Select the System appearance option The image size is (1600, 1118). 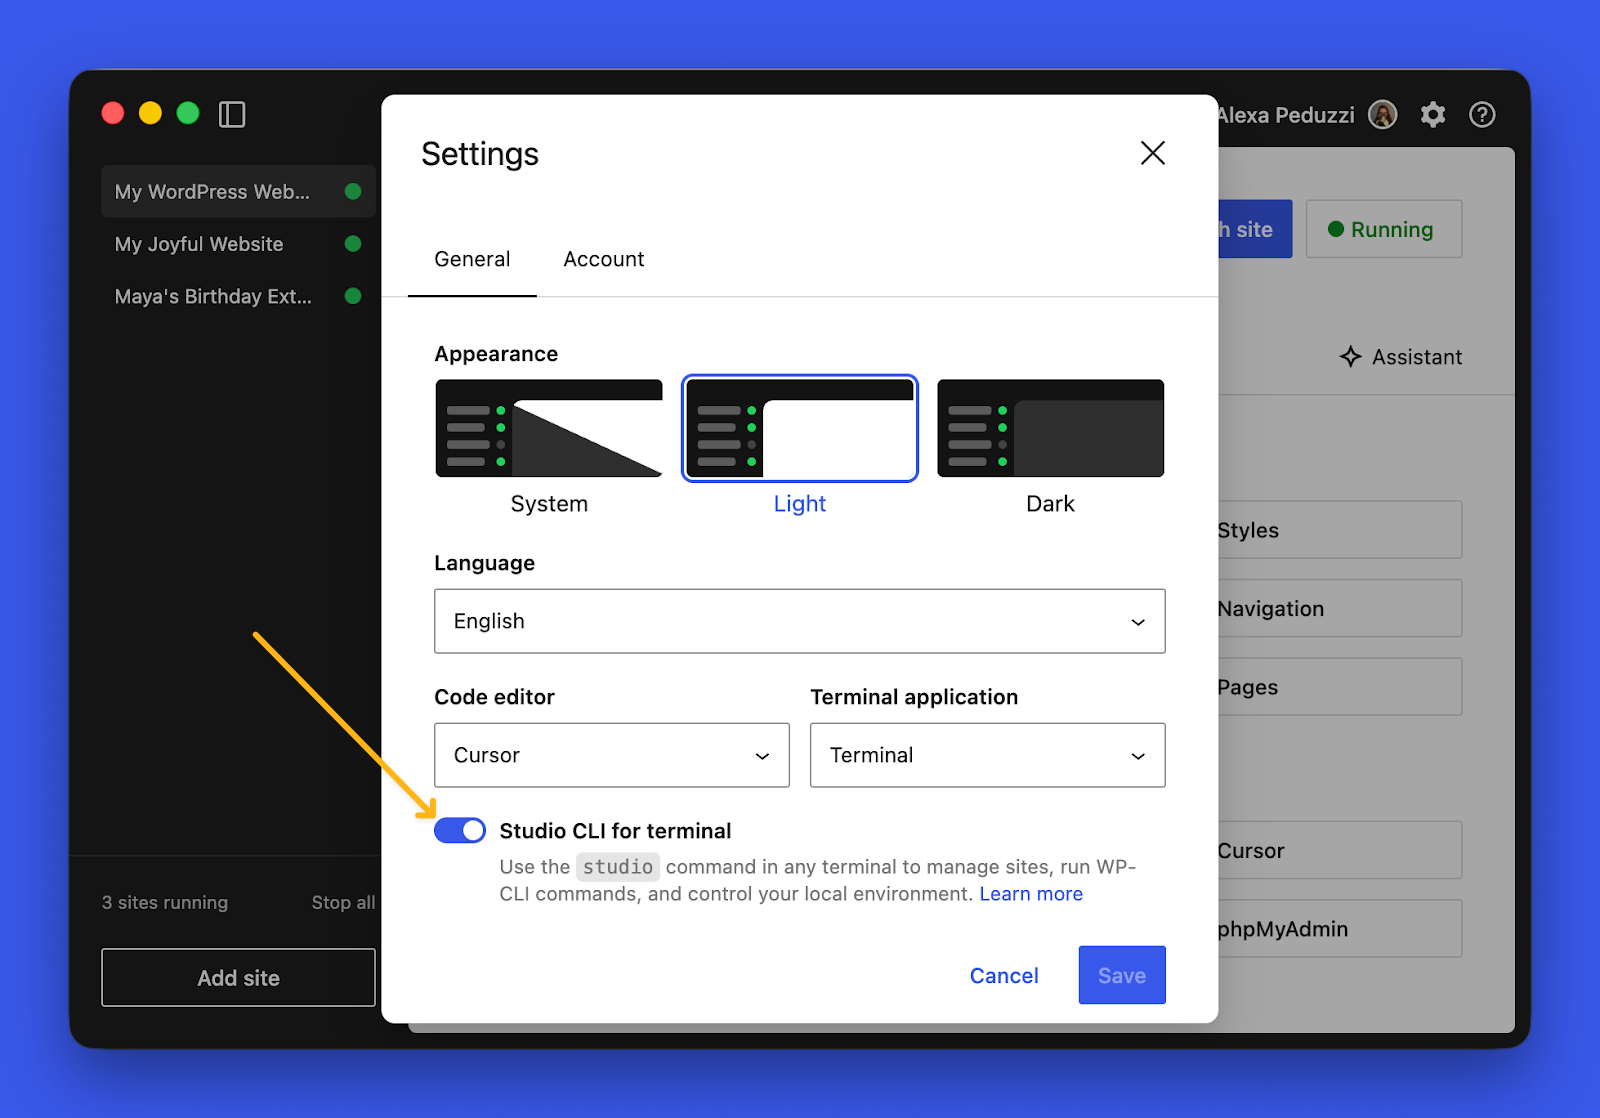coord(548,428)
